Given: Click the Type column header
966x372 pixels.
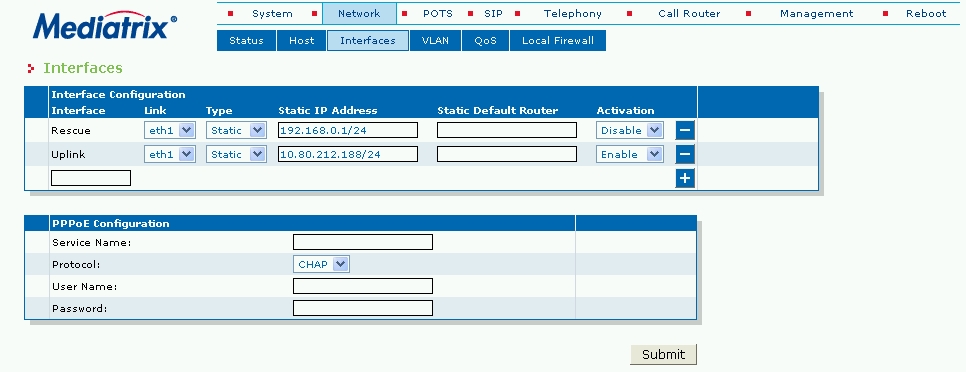Looking at the screenshot, I should pyautogui.click(x=219, y=111).
